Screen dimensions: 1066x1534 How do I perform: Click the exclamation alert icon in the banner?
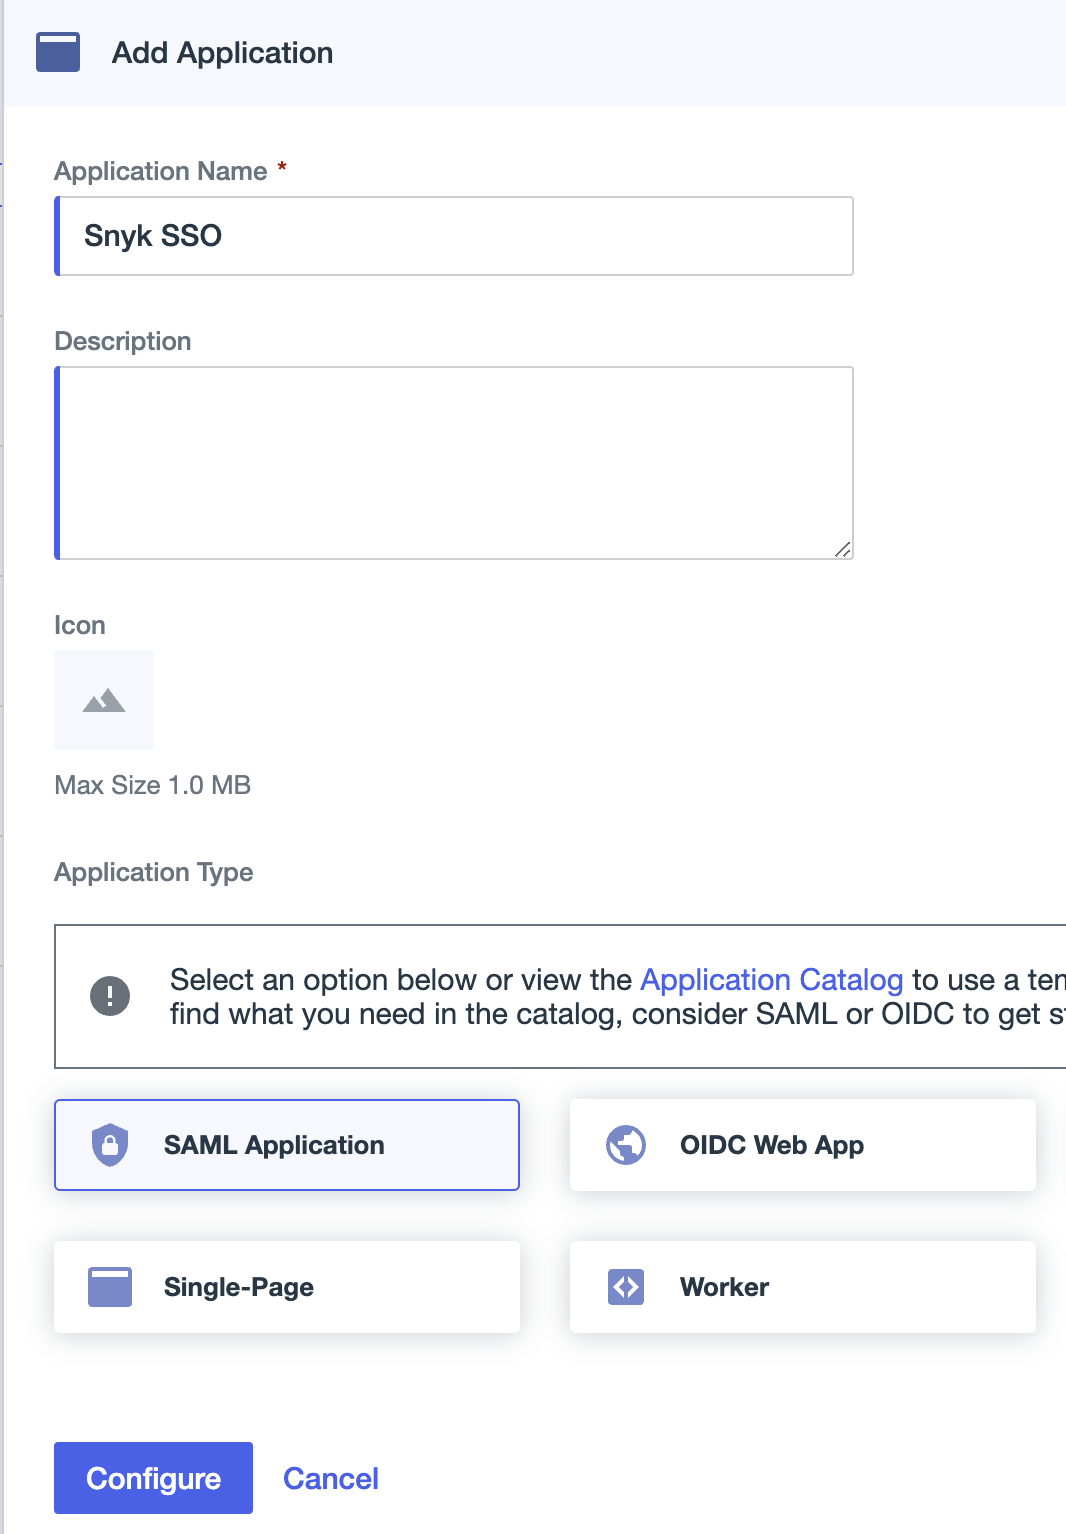109,995
